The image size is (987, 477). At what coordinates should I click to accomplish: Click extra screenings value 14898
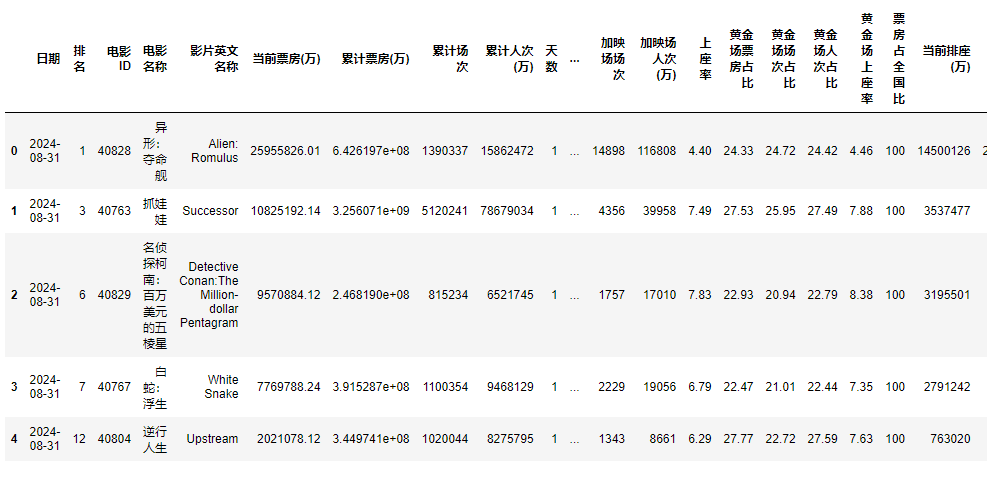click(x=609, y=151)
